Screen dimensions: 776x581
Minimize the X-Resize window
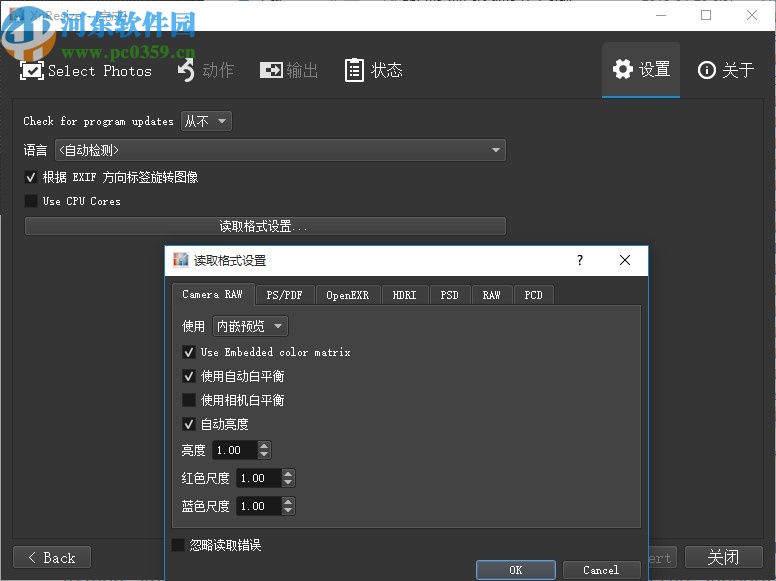(x=661, y=15)
